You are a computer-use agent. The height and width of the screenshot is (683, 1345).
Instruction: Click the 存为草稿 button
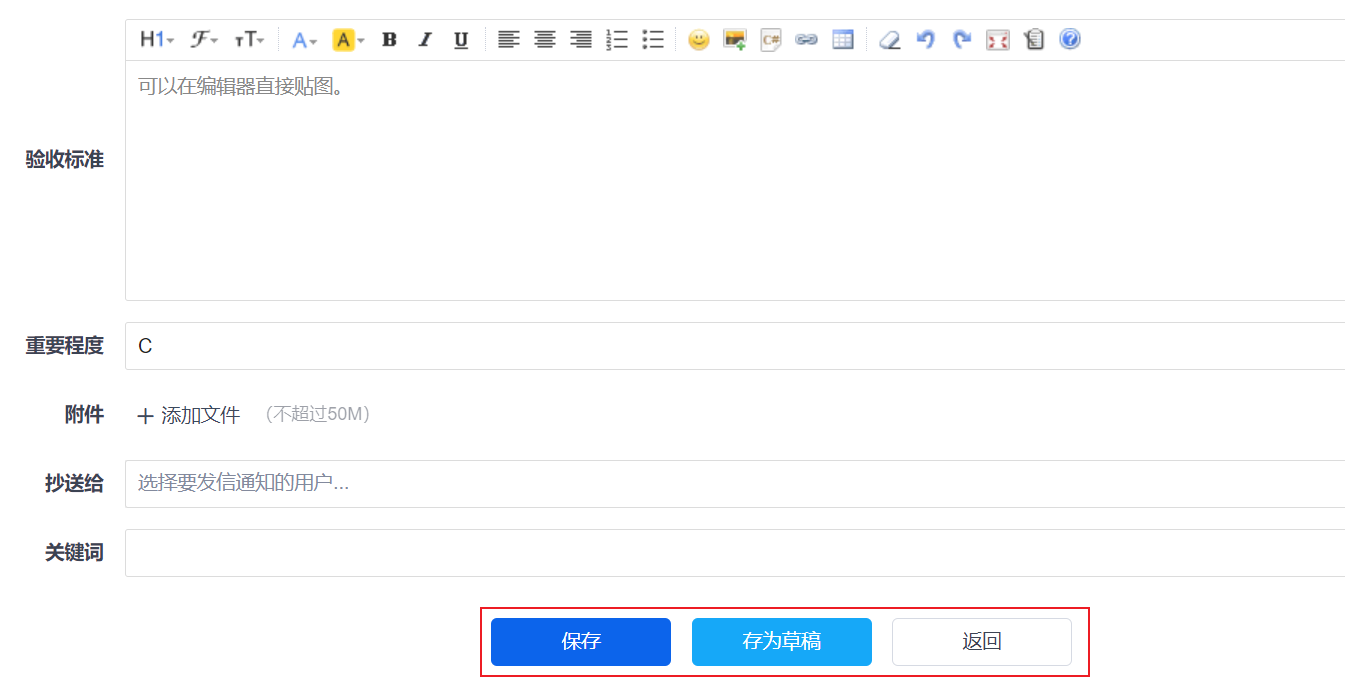(782, 642)
